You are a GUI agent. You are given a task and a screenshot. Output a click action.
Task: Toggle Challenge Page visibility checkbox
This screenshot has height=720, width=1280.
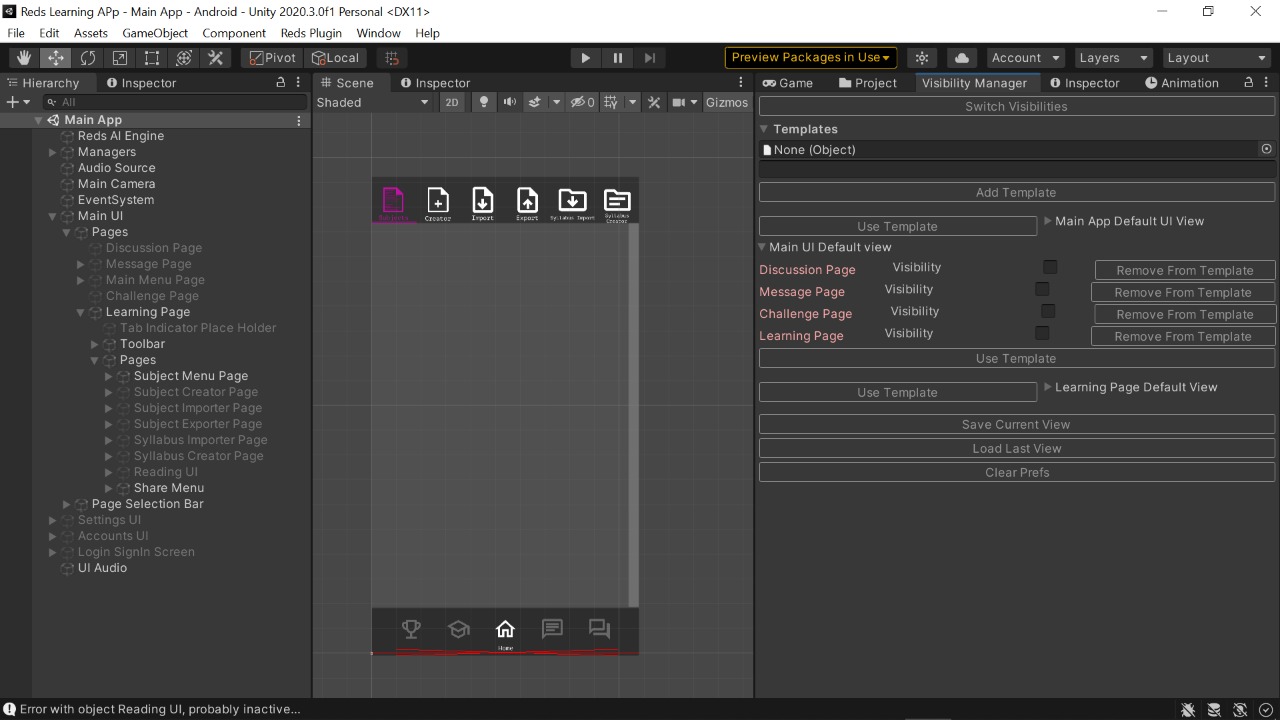click(1048, 311)
